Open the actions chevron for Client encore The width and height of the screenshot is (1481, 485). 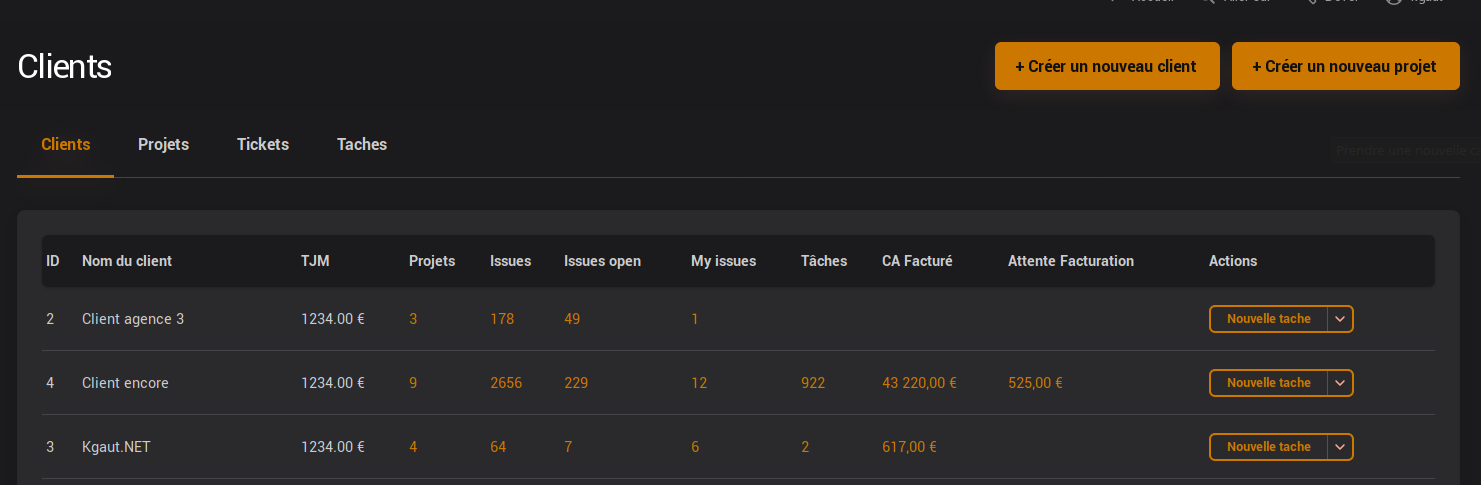coord(1340,383)
